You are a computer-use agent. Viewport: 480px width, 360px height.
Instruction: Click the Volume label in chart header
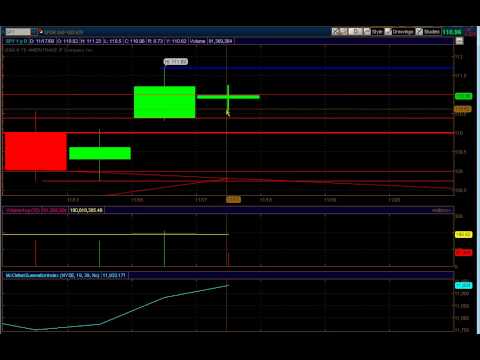click(x=197, y=41)
